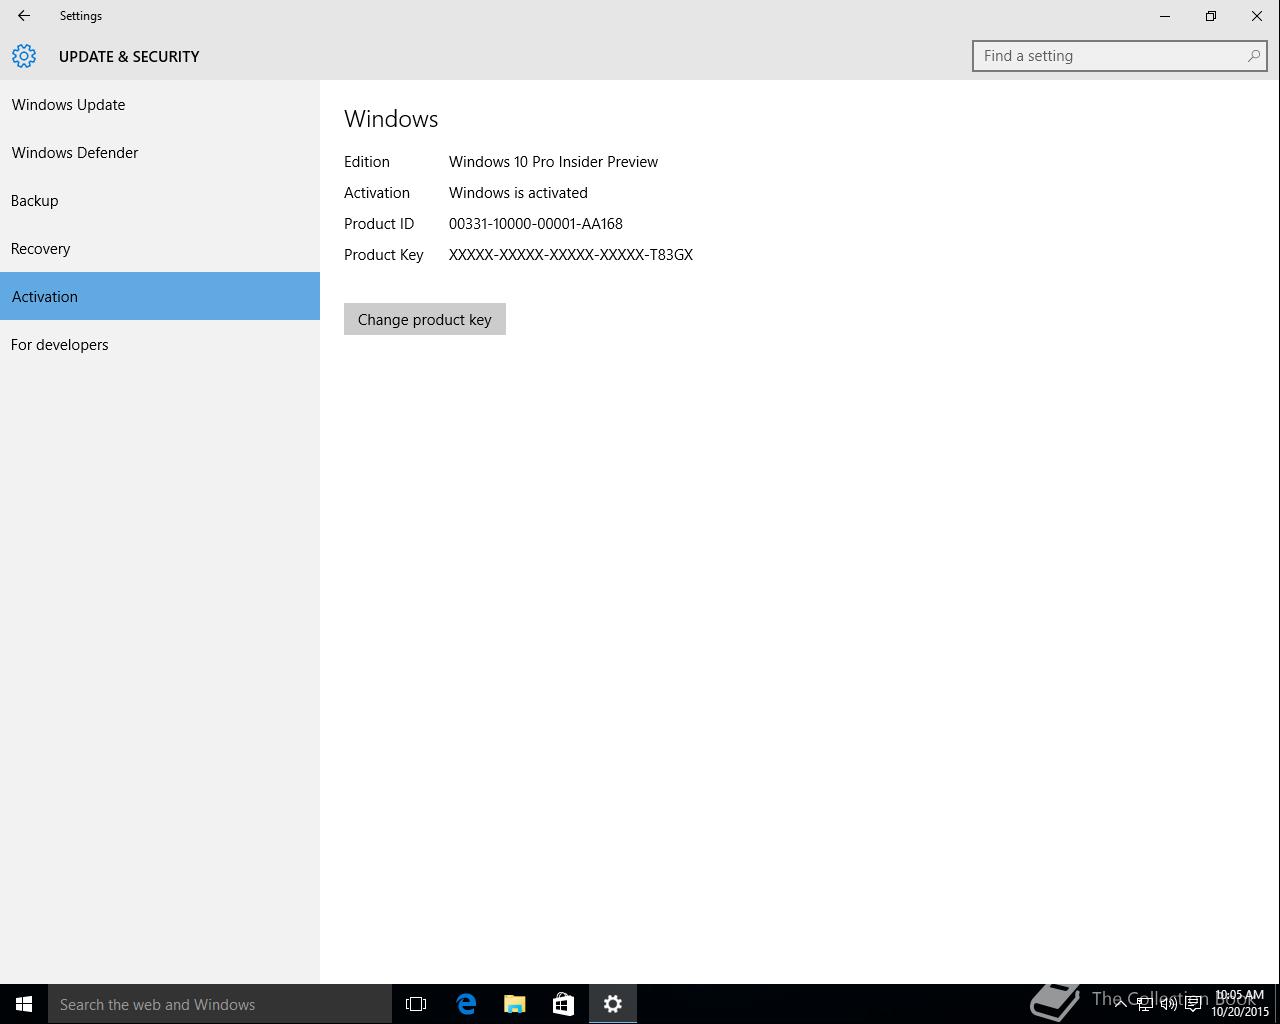Viewport: 1280px width, 1024px height.
Task: Click the taskbar clock and date
Action: point(1240,1004)
